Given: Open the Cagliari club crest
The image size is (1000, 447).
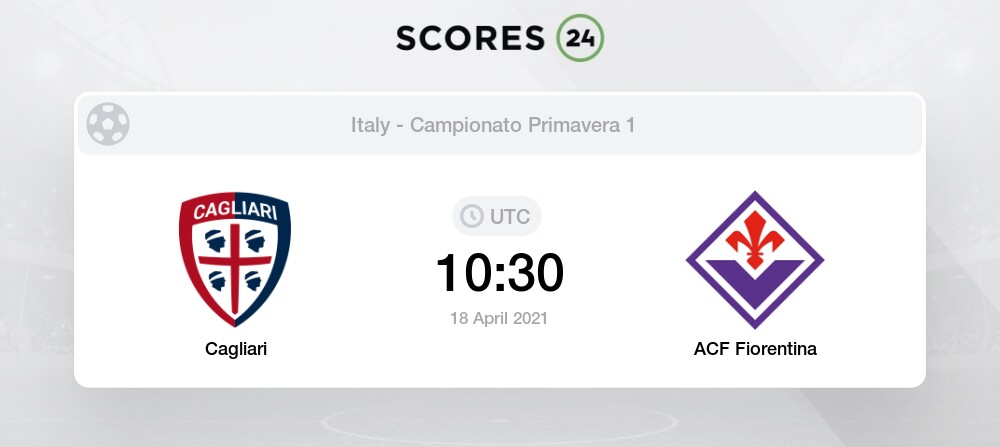Looking at the screenshot, I should (235, 260).
